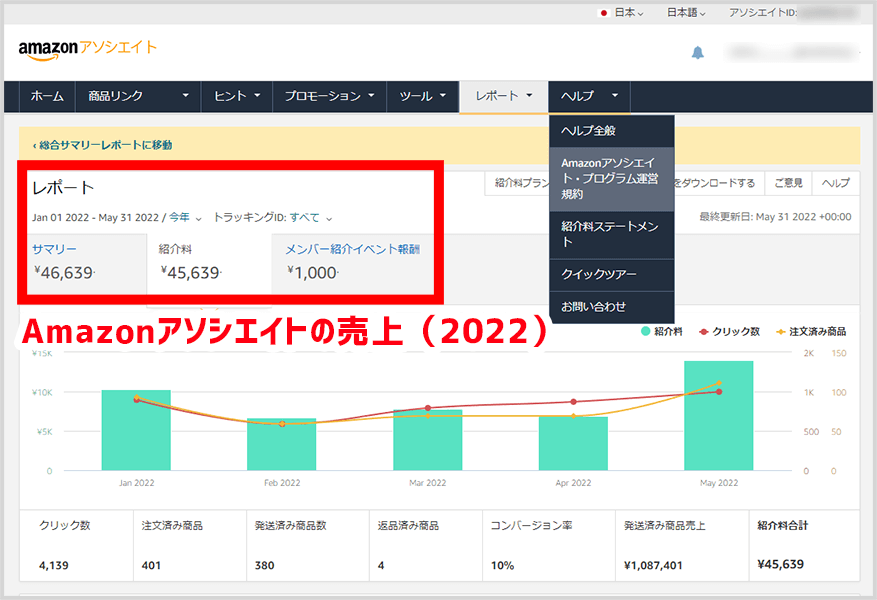Open the 今年 date range dropdown
Viewport: 877px width, 600px height.
coord(185,218)
